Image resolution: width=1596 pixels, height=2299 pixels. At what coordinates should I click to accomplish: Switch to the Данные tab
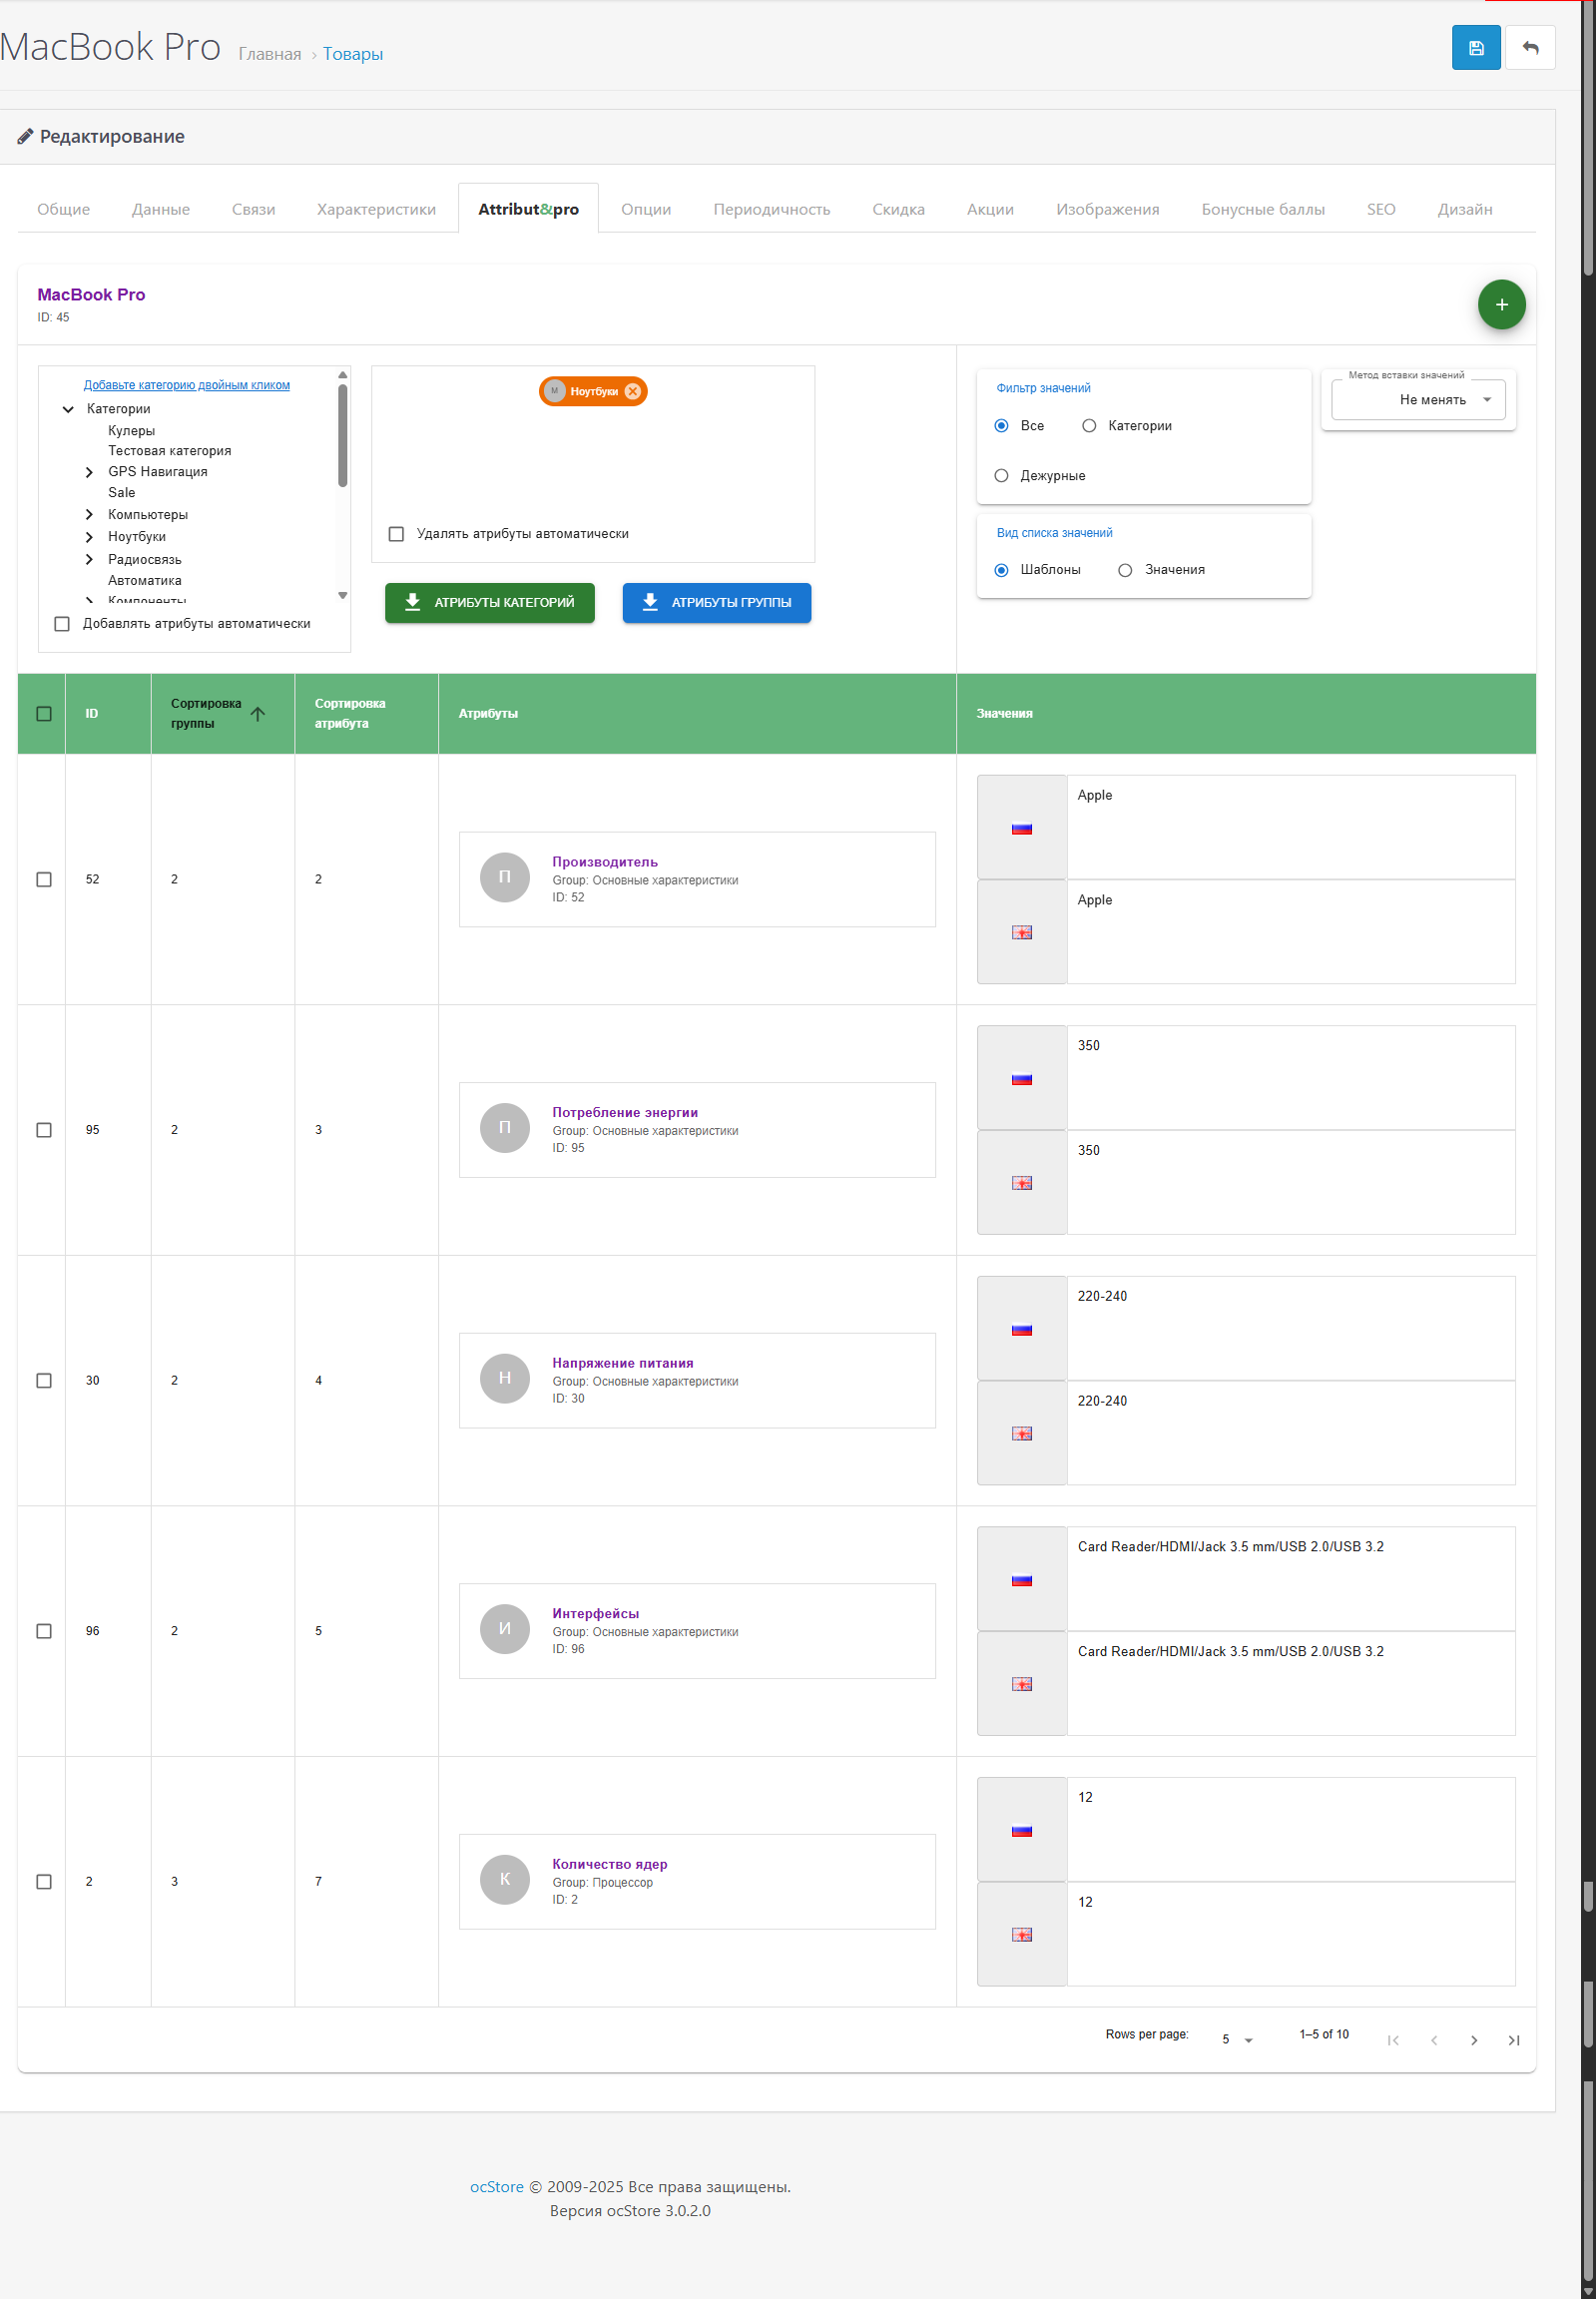[161, 209]
